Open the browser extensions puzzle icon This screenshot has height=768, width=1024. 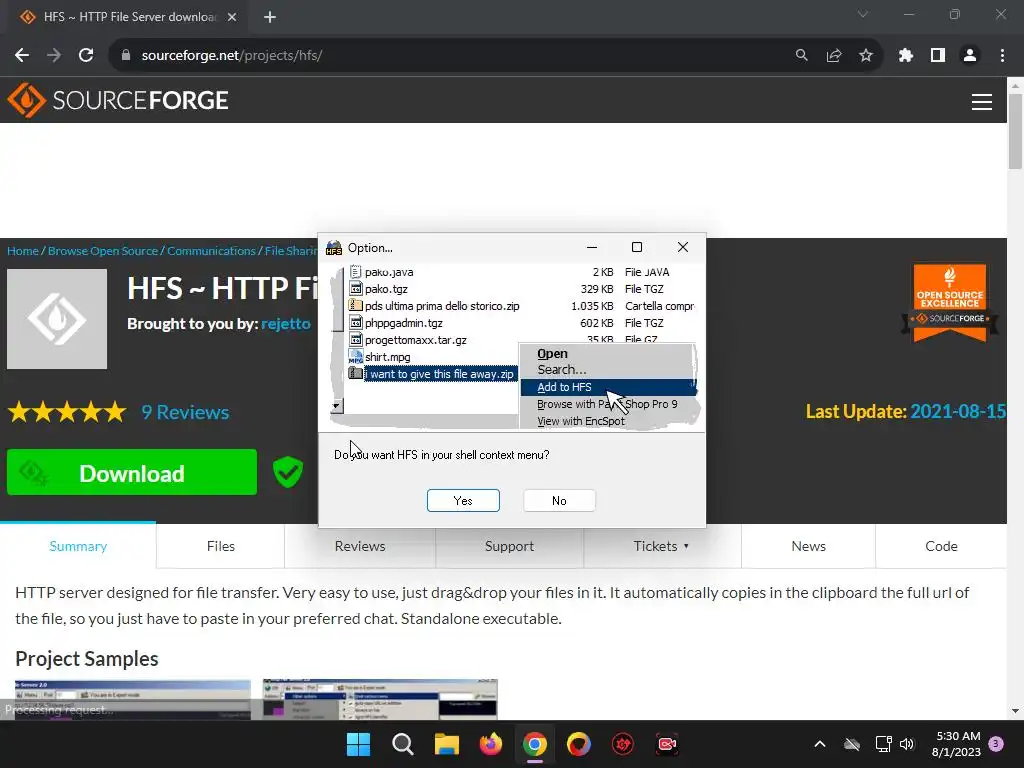905,56
